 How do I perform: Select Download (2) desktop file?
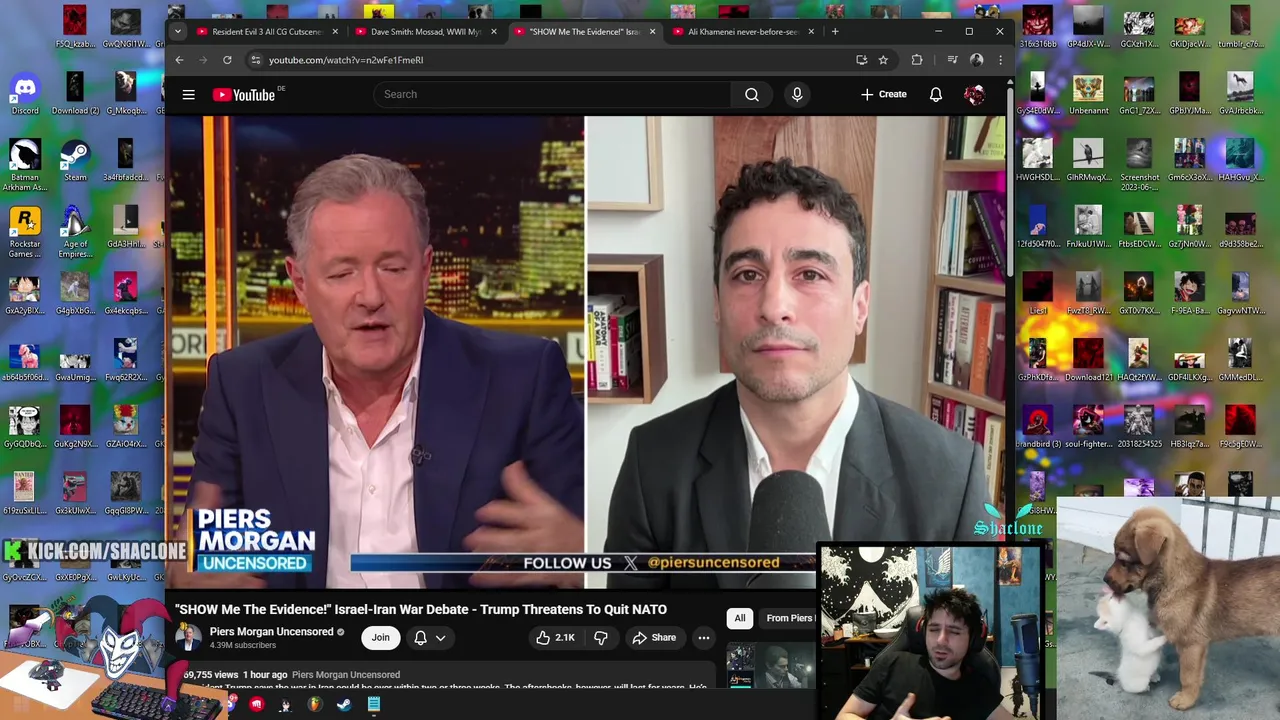point(75,94)
